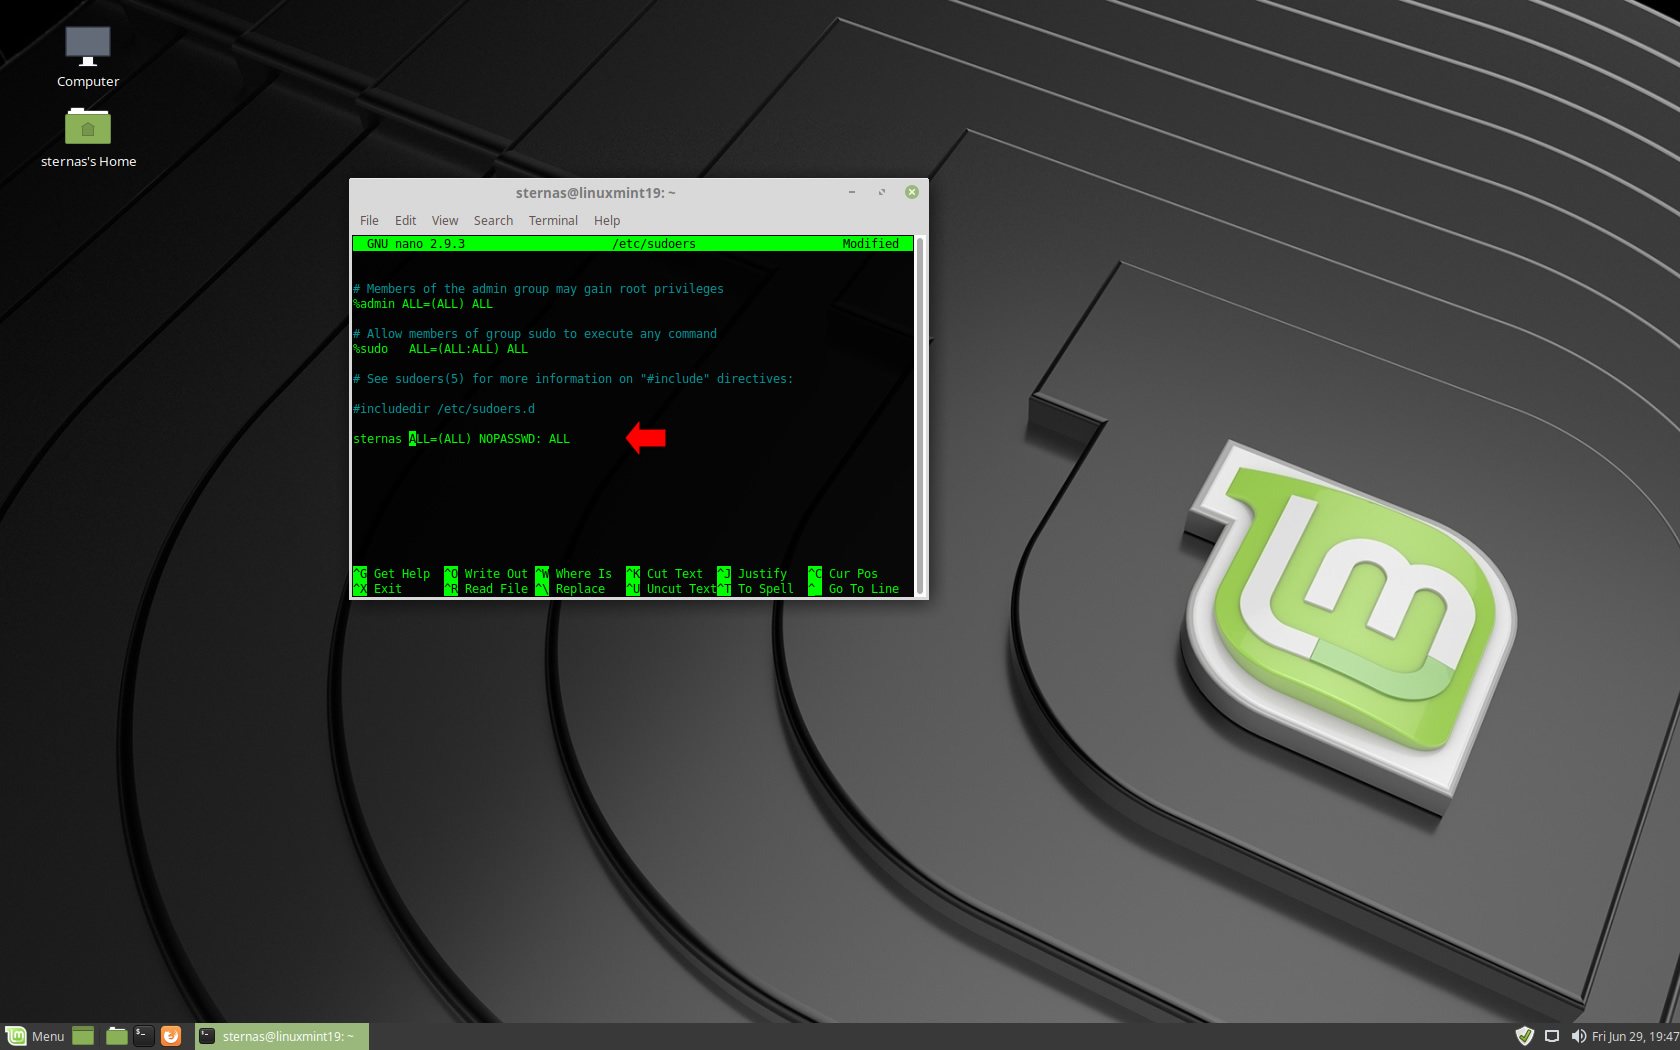Open the View menu in Terminal

pos(445,220)
